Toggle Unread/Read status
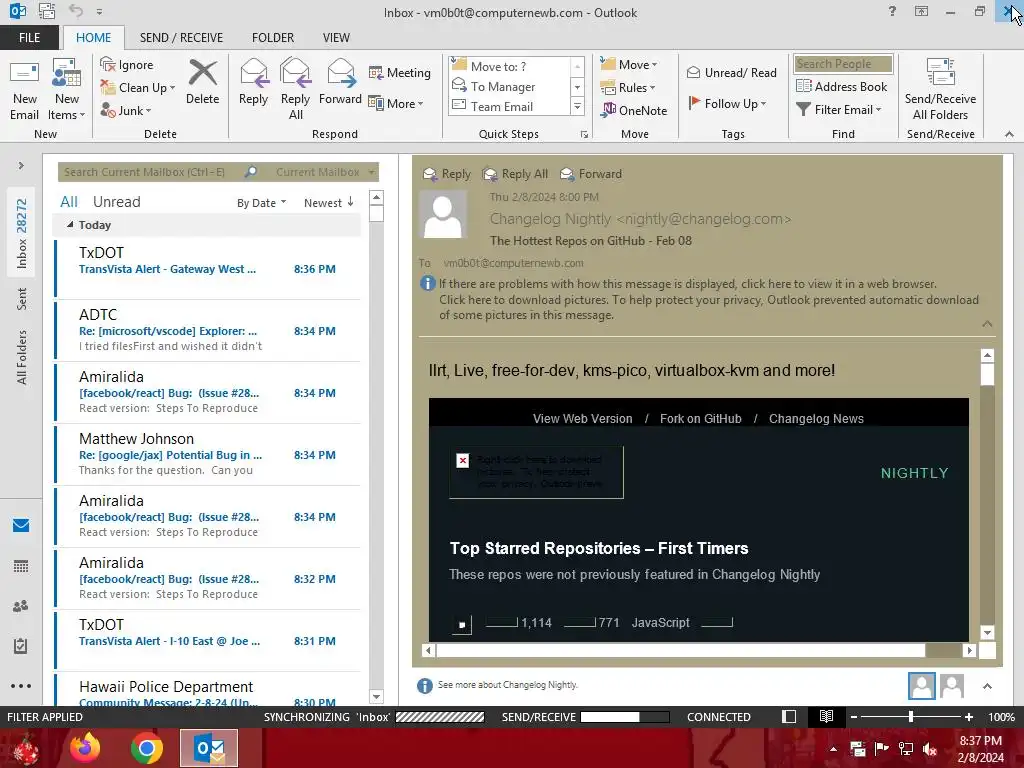Screen dimensions: 1024x768 (731, 72)
